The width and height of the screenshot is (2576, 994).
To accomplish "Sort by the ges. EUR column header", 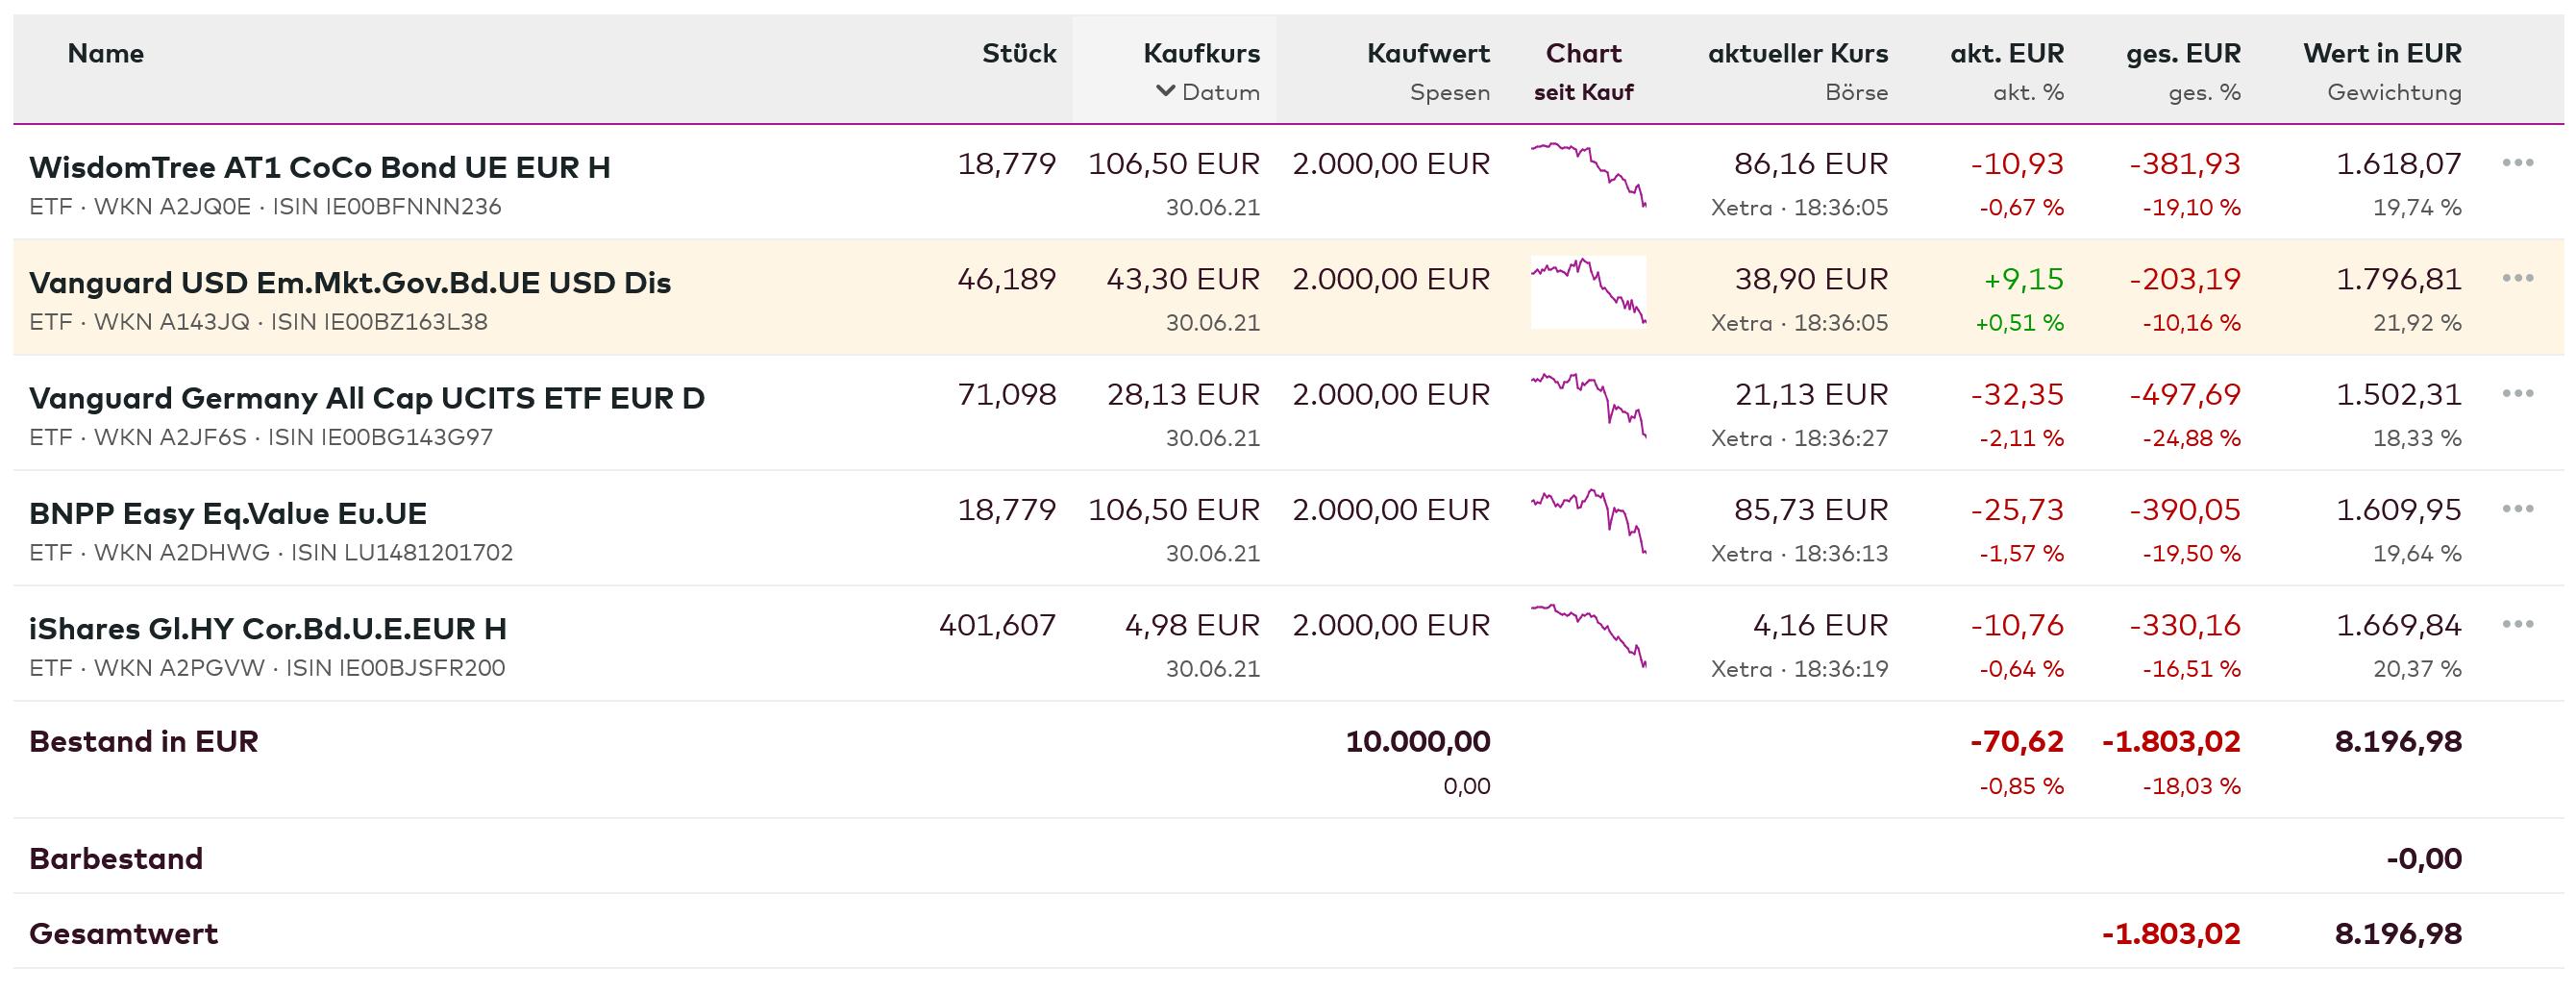I will point(2182,53).
